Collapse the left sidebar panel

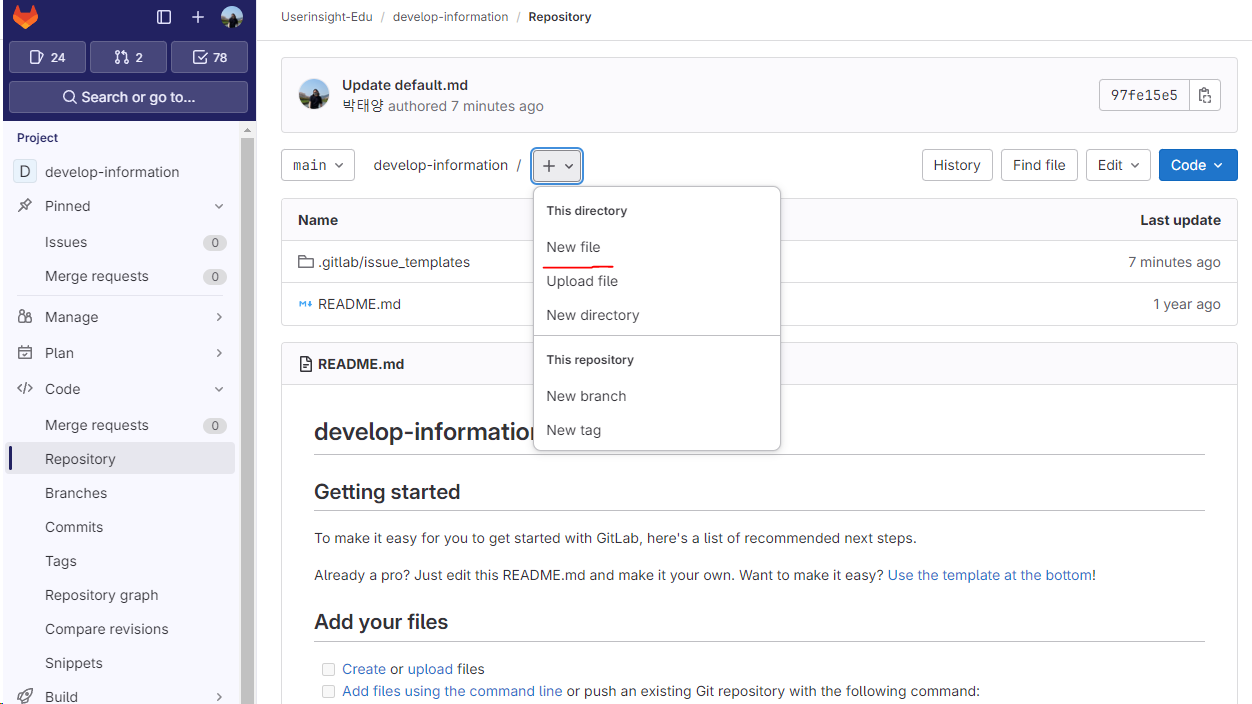tap(163, 17)
